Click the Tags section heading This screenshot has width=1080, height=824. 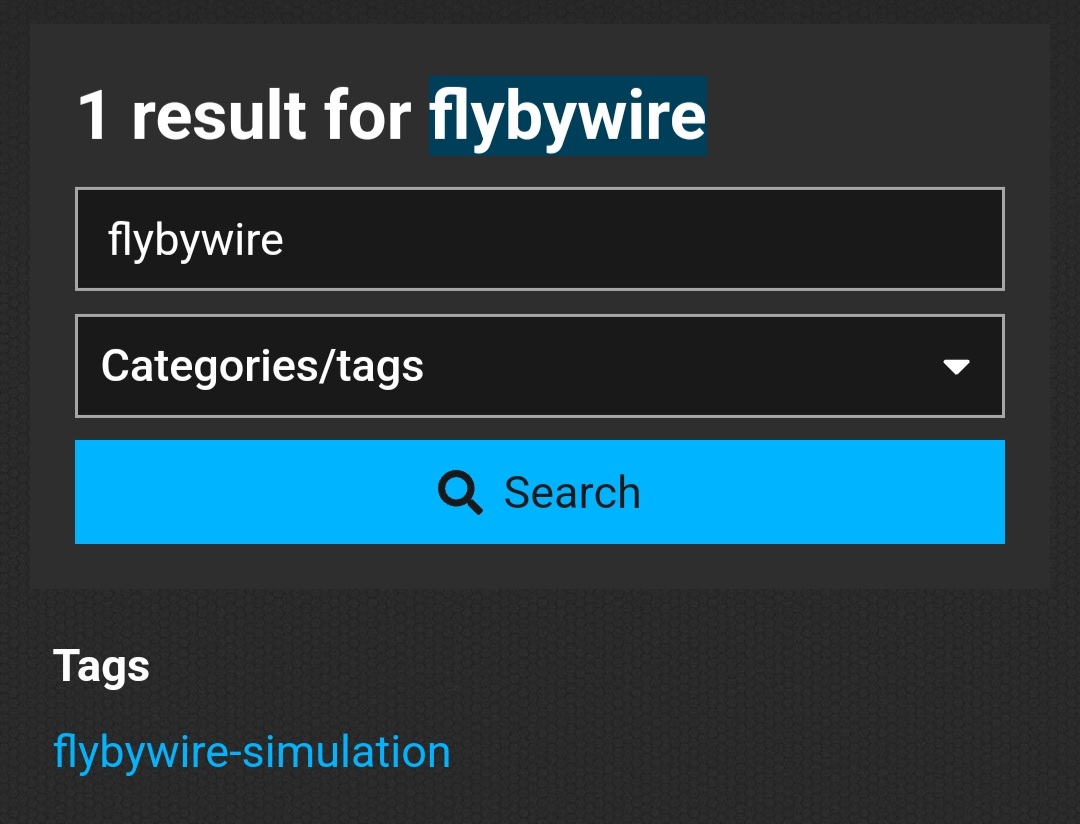pyautogui.click(x=101, y=666)
